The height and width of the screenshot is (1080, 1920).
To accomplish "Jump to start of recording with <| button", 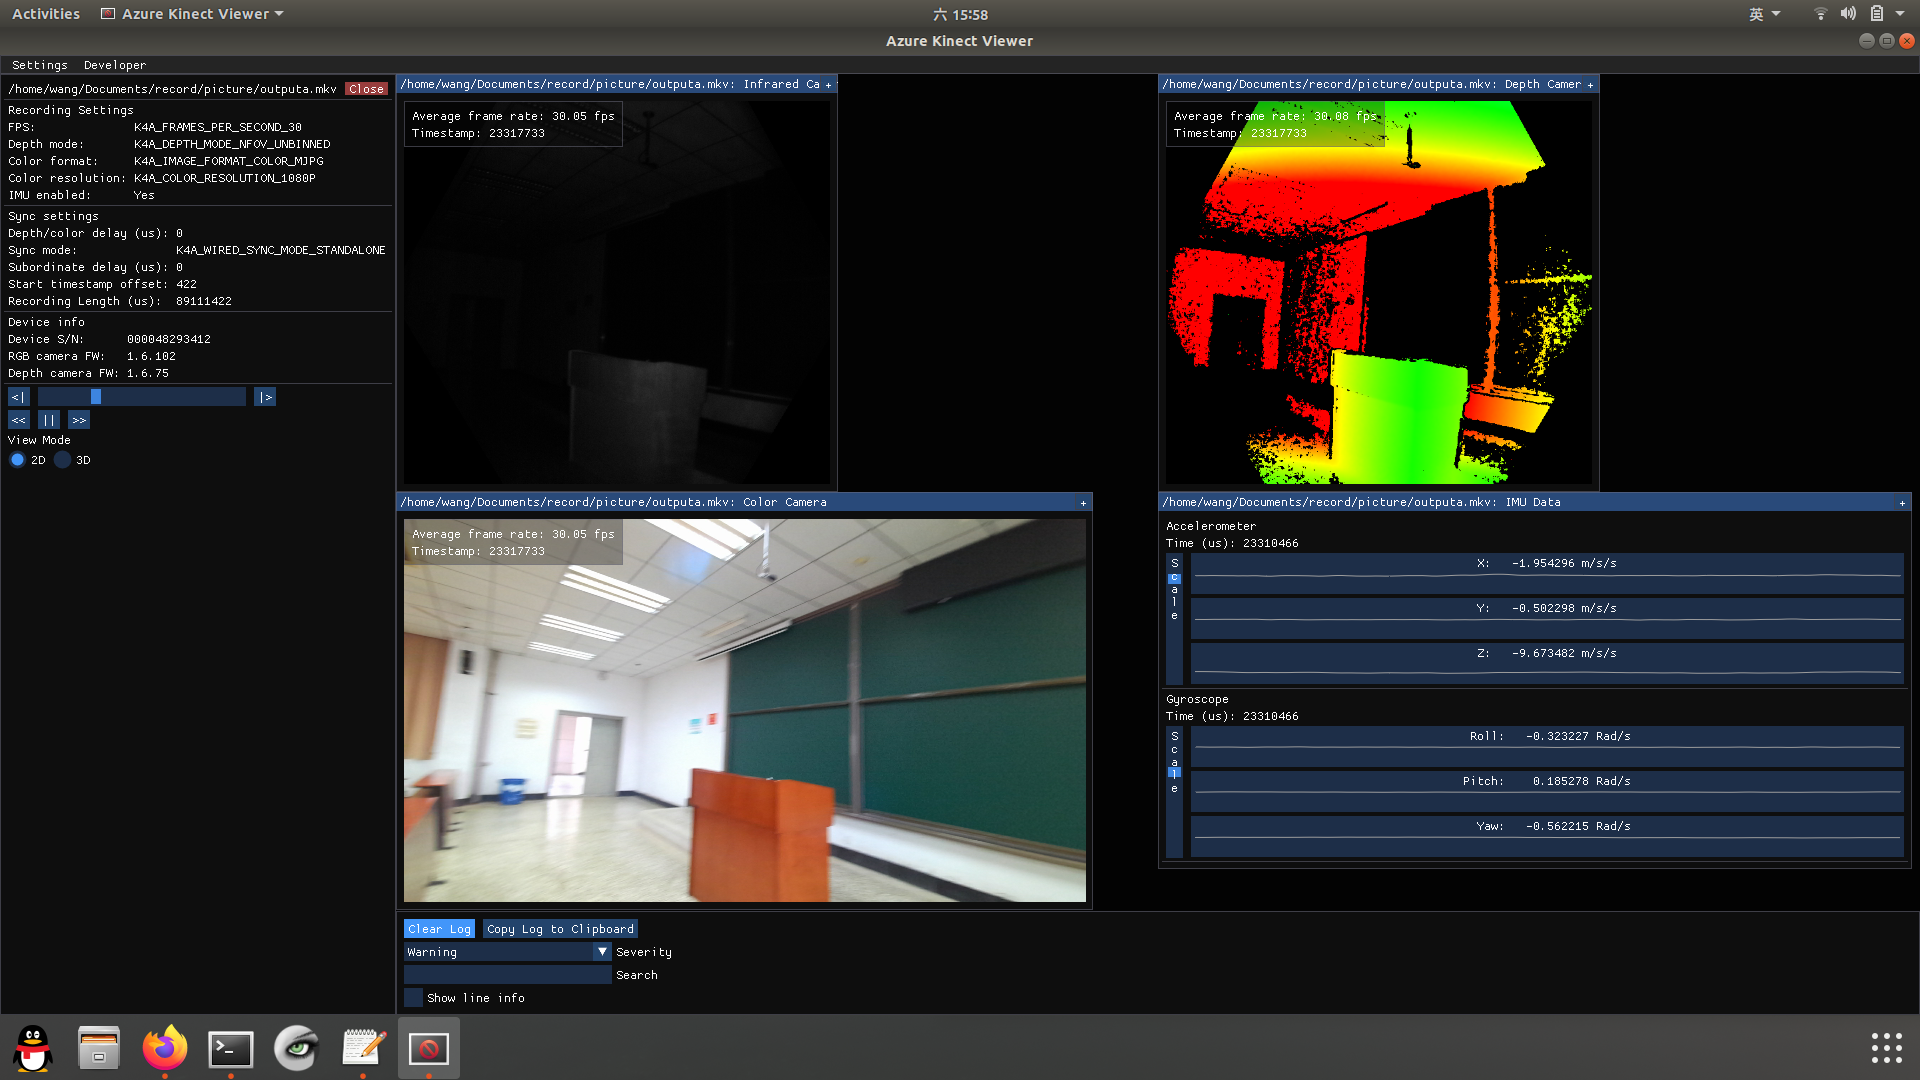I will [17, 396].
